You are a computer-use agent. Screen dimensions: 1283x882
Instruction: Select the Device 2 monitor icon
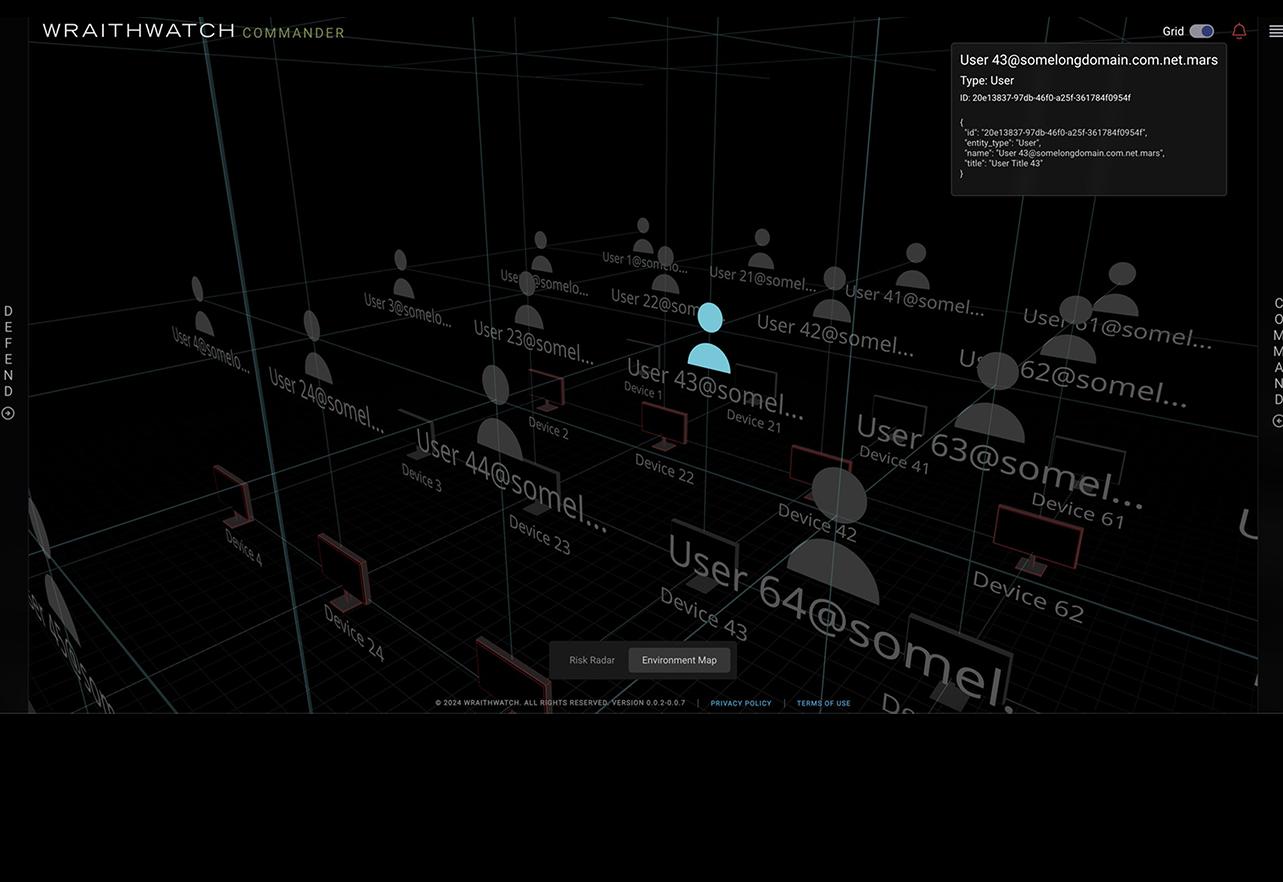pos(547,391)
